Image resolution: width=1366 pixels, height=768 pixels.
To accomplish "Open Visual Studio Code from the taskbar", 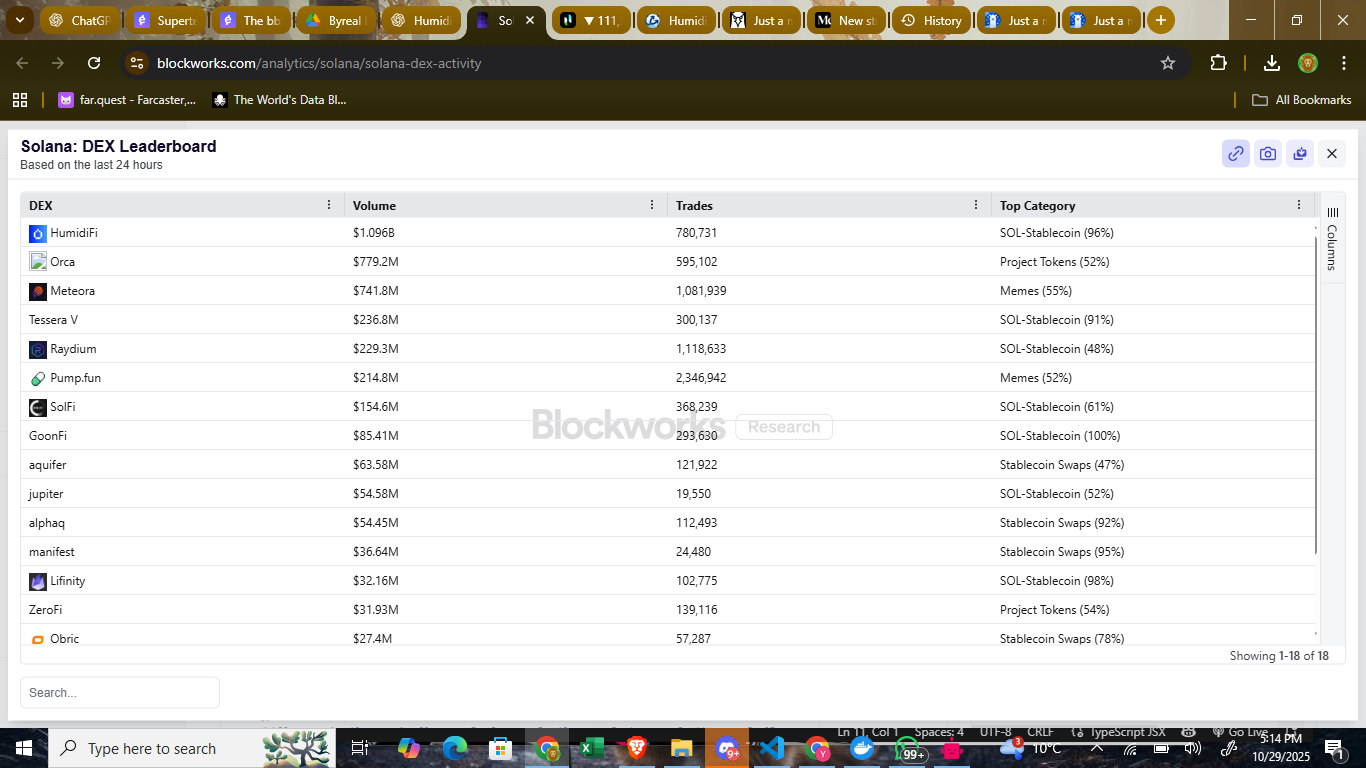I will click(x=771, y=748).
